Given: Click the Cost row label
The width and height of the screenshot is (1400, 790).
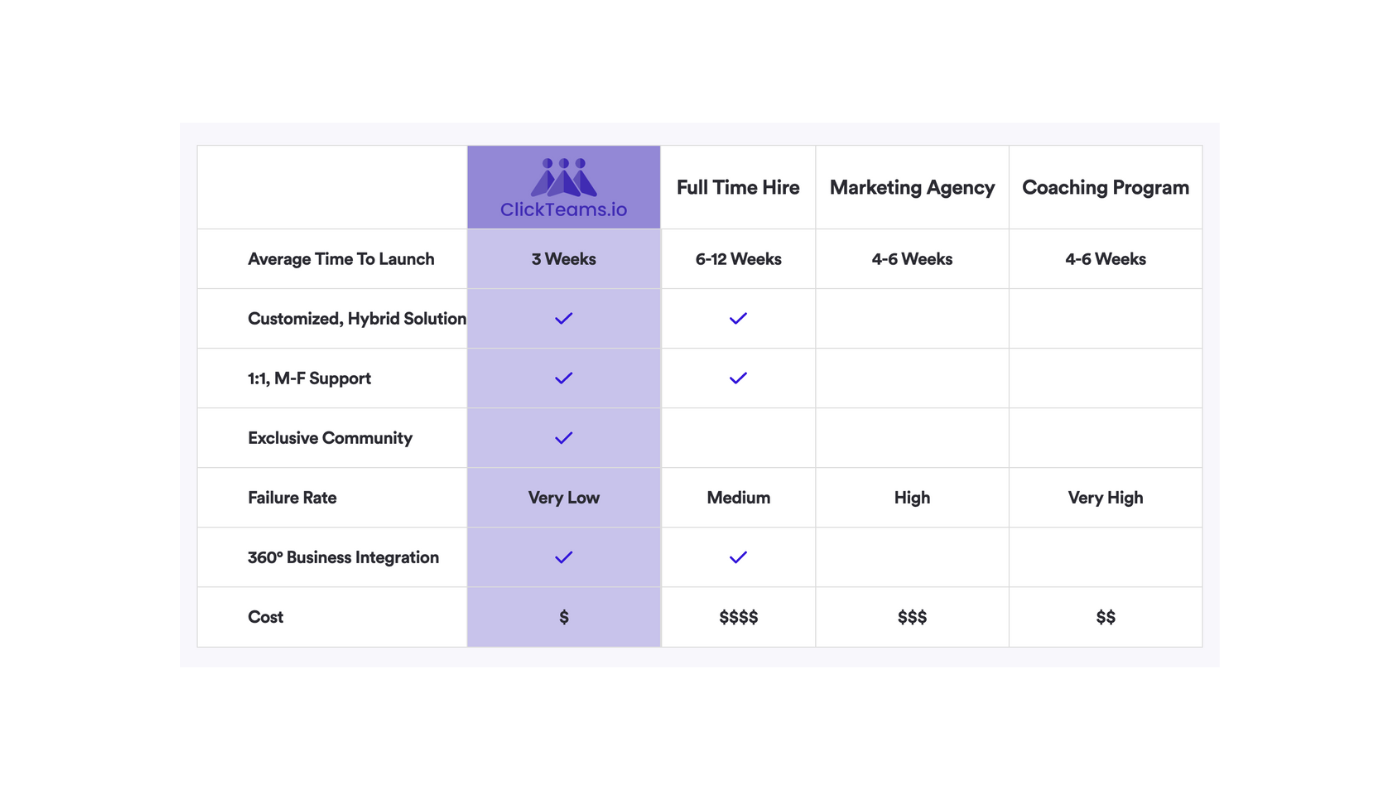Looking at the screenshot, I should tap(265, 617).
